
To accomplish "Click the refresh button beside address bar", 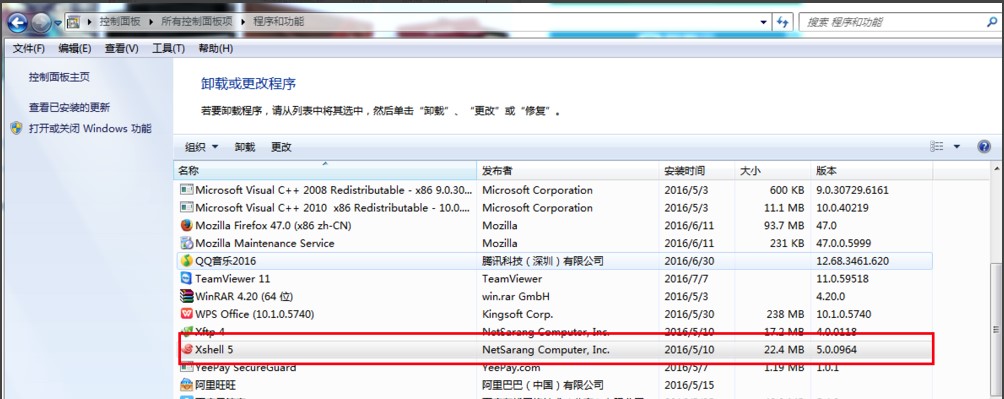I will click(x=782, y=22).
